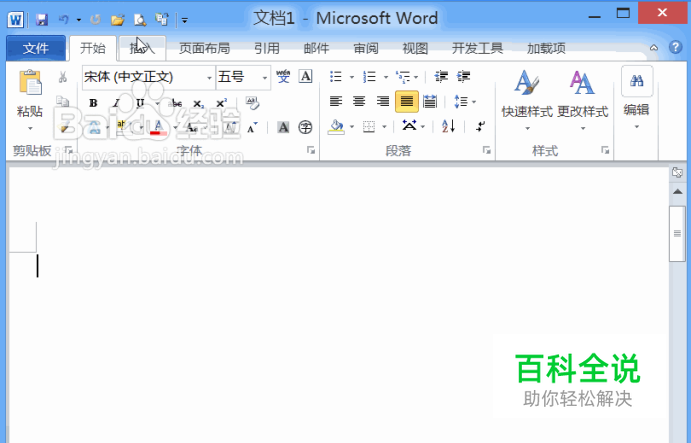Open the 更改样式 menu
Image resolution: width=691 pixels, height=443 pixels.
click(583, 101)
